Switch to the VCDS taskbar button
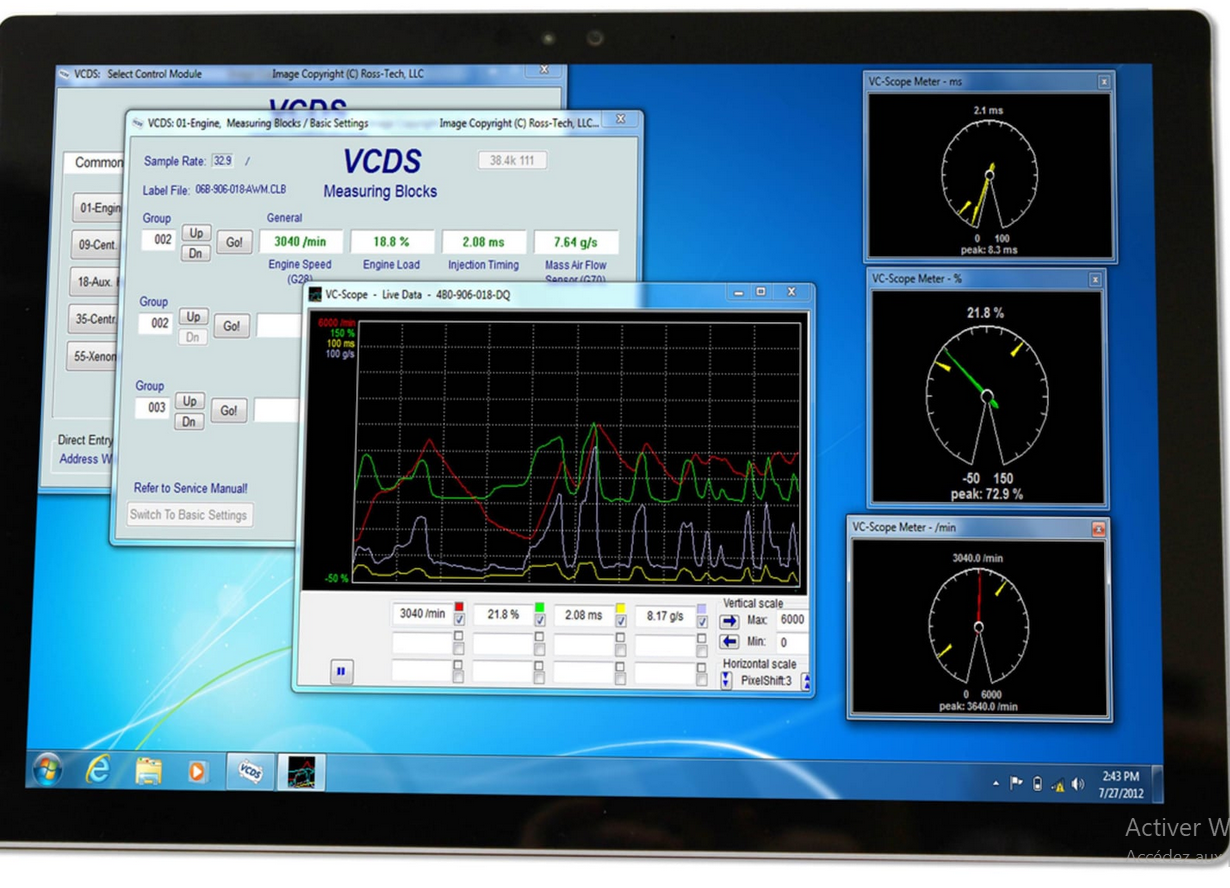 point(250,773)
